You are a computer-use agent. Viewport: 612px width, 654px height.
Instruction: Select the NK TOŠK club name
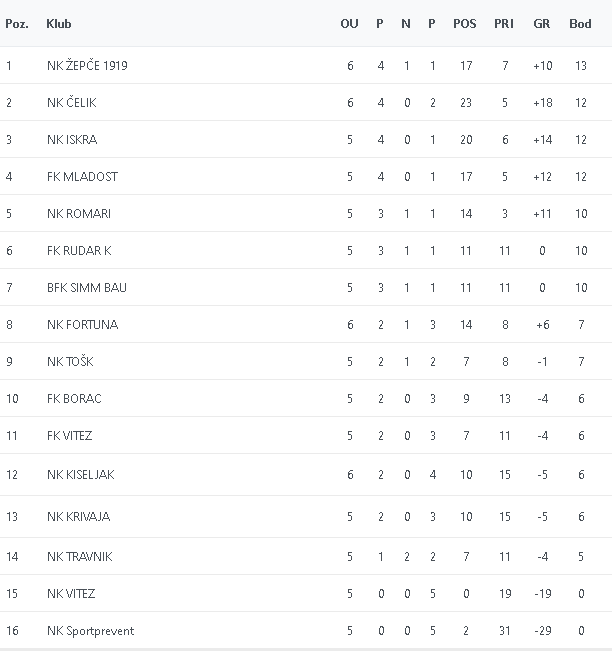(x=70, y=362)
